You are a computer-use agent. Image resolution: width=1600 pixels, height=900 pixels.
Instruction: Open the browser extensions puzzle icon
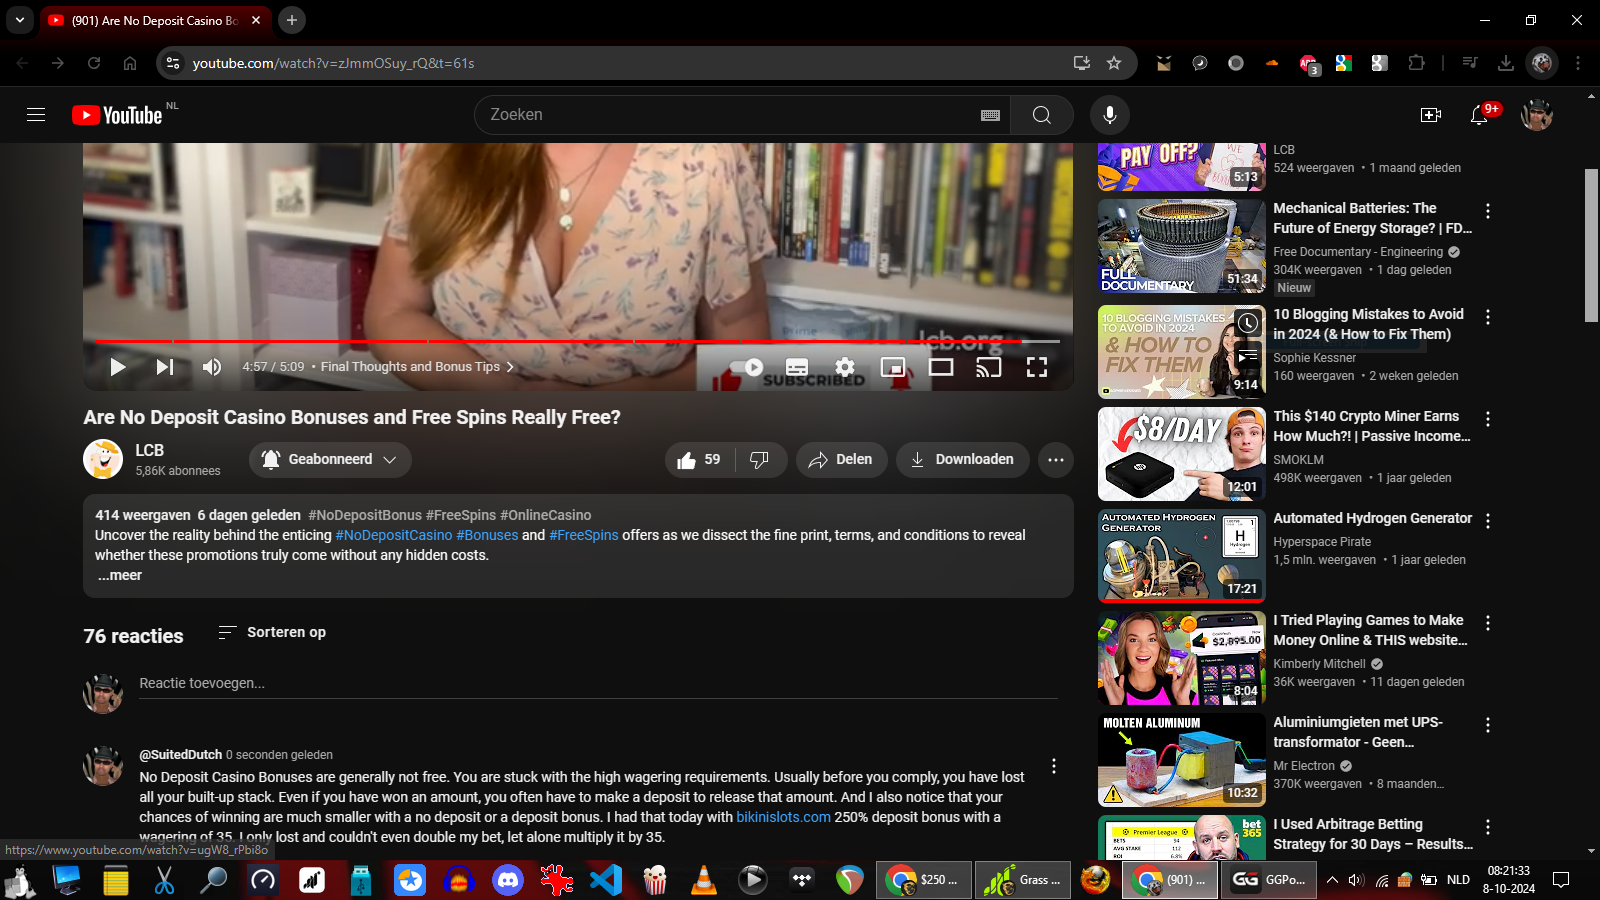1416,63
